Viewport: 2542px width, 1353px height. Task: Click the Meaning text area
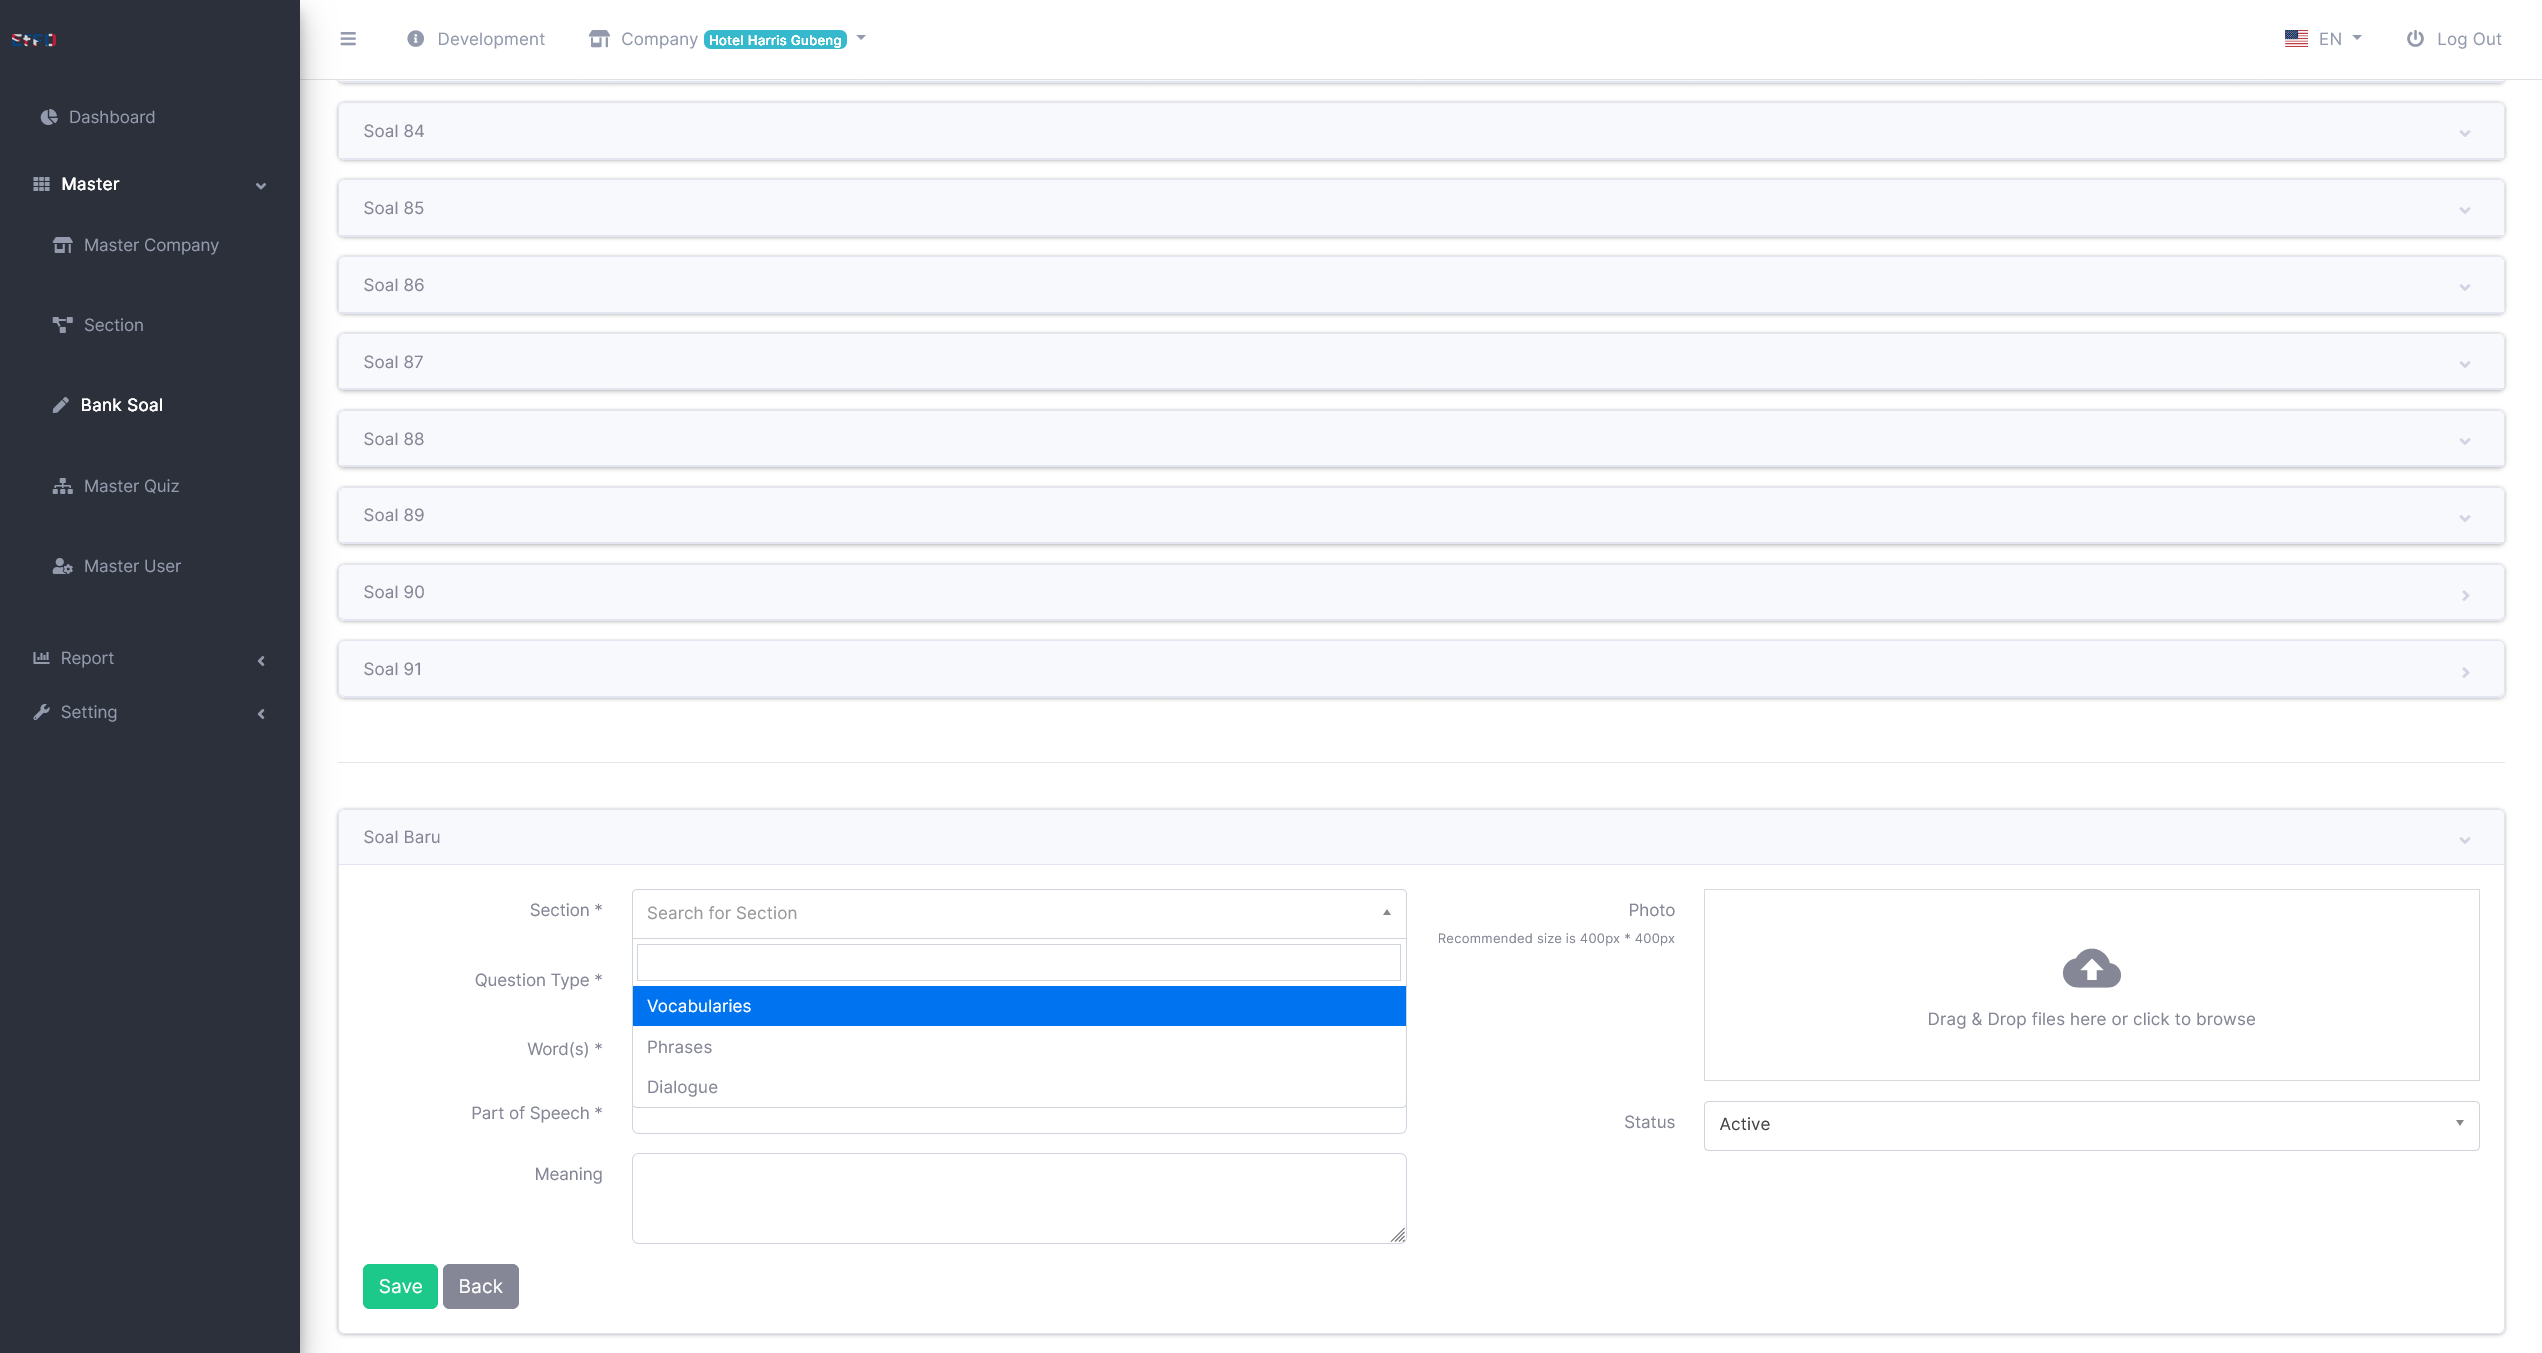tap(1018, 1197)
